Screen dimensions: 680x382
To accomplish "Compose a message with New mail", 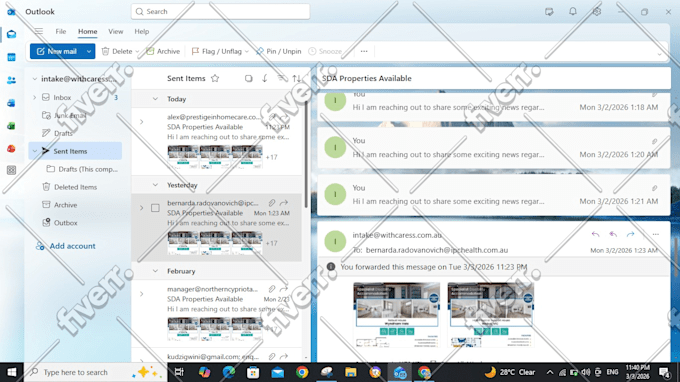I will pyautogui.click(x=57, y=51).
